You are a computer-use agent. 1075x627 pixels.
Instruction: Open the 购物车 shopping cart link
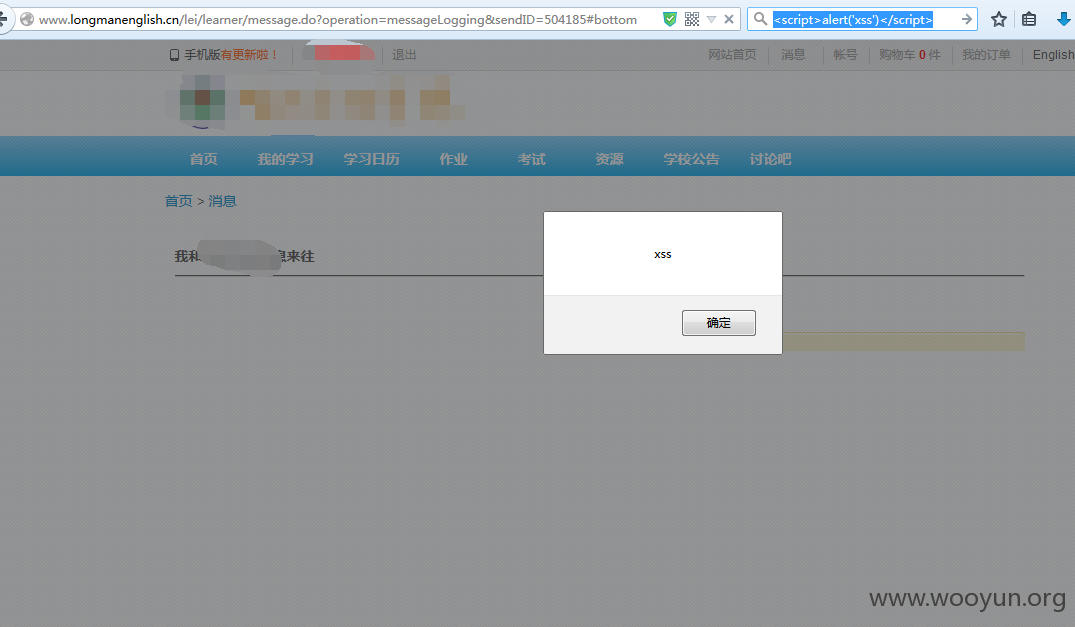[x=910, y=55]
